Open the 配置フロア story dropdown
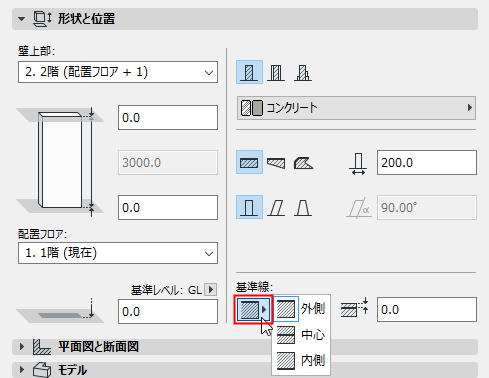Screen dimensions: 489x378 pyautogui.click(x=118, y=253)
